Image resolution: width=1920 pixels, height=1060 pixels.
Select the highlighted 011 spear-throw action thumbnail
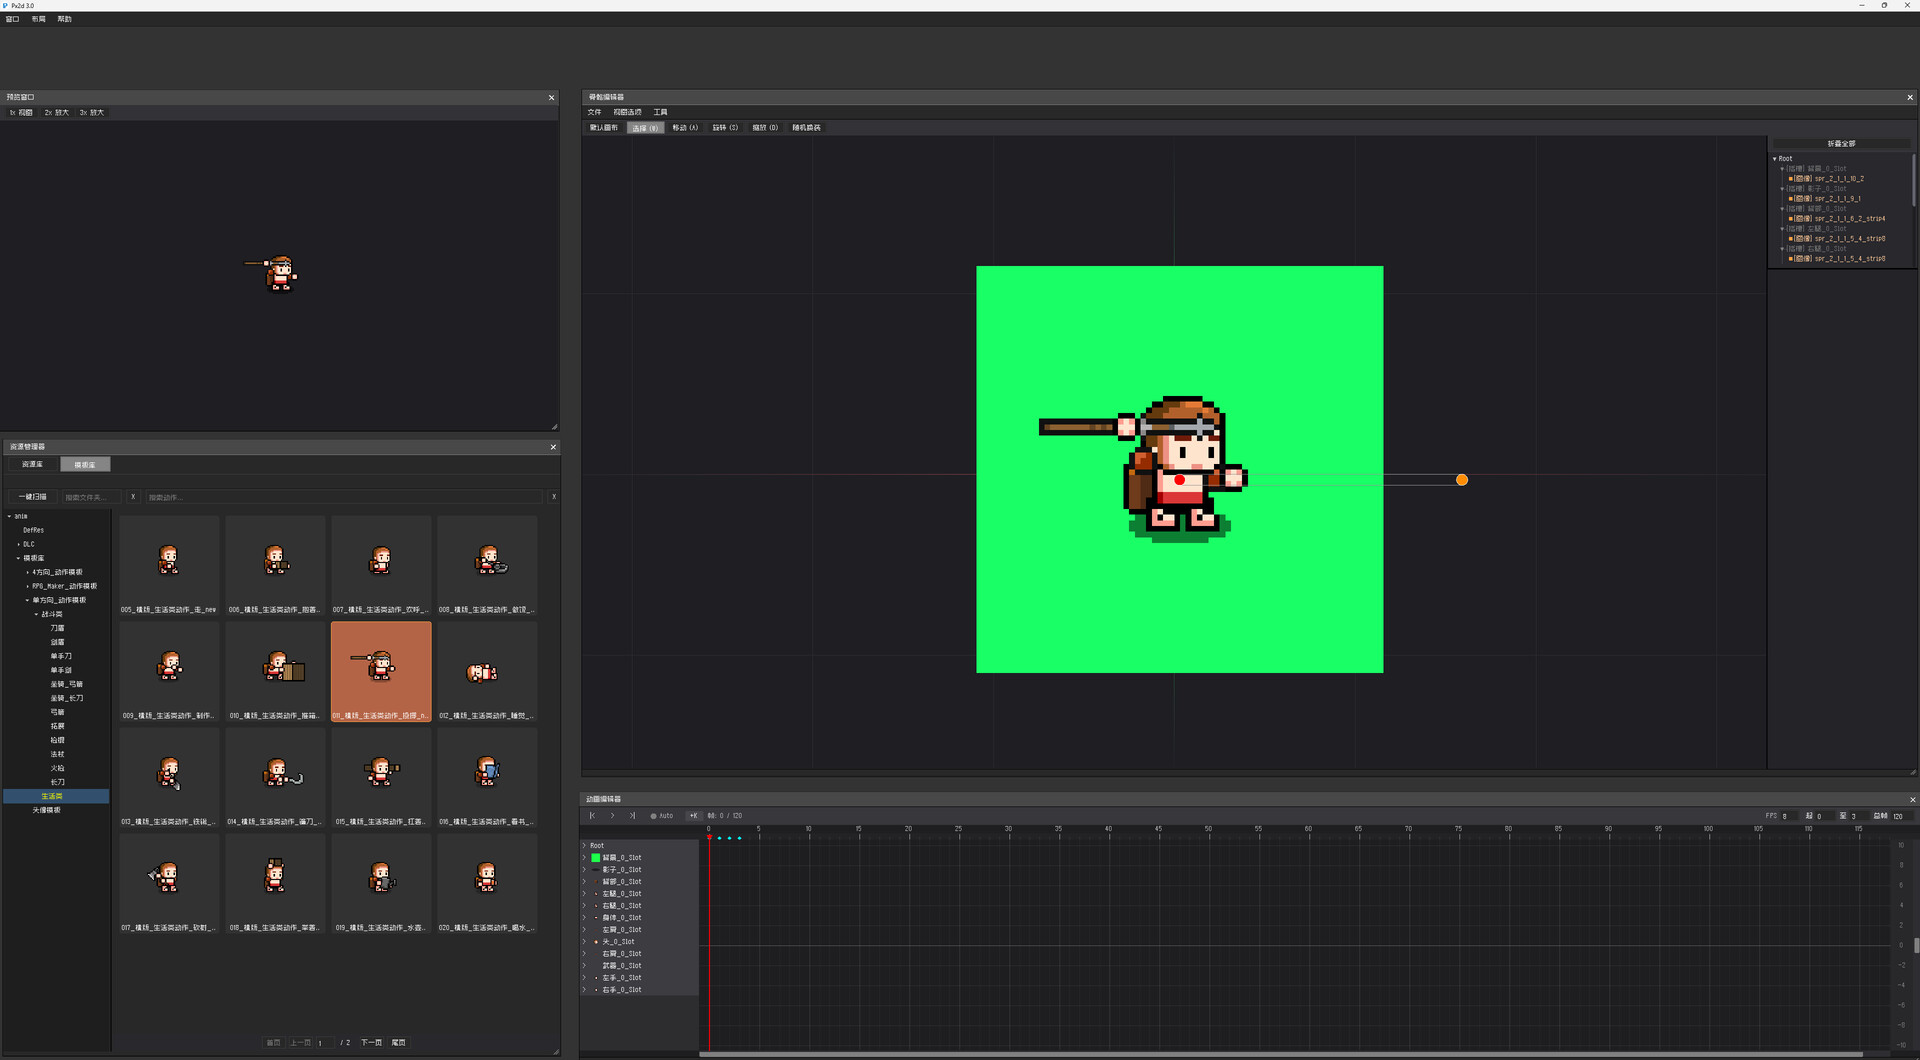coord(381,672)
